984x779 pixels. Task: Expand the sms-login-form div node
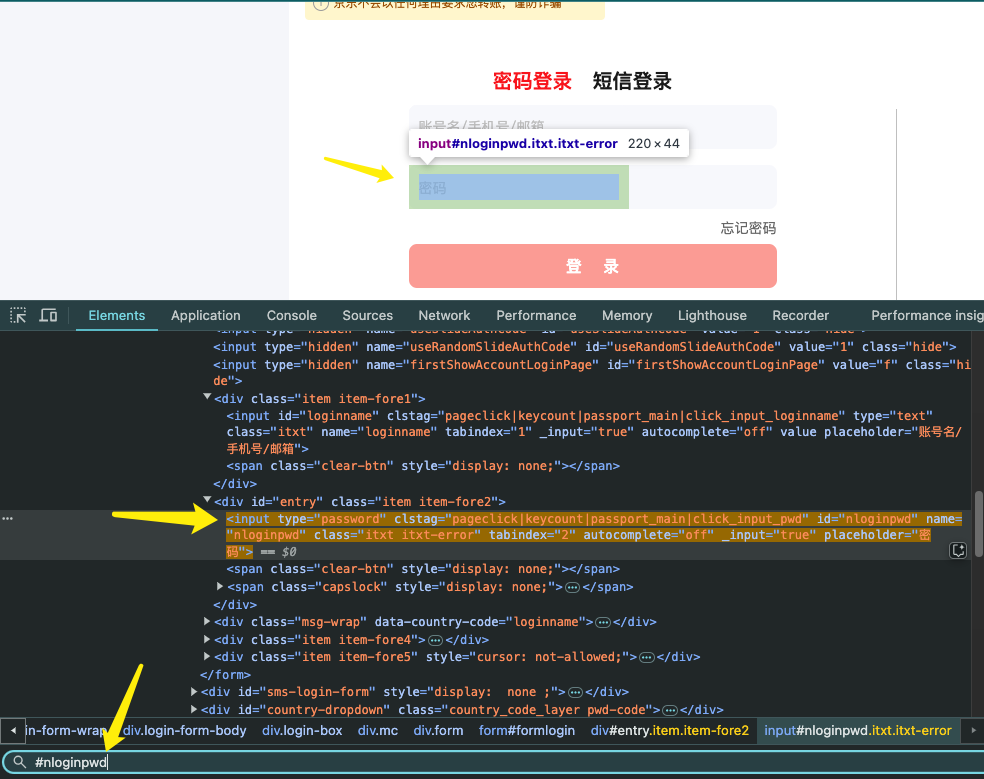(194, 692)
